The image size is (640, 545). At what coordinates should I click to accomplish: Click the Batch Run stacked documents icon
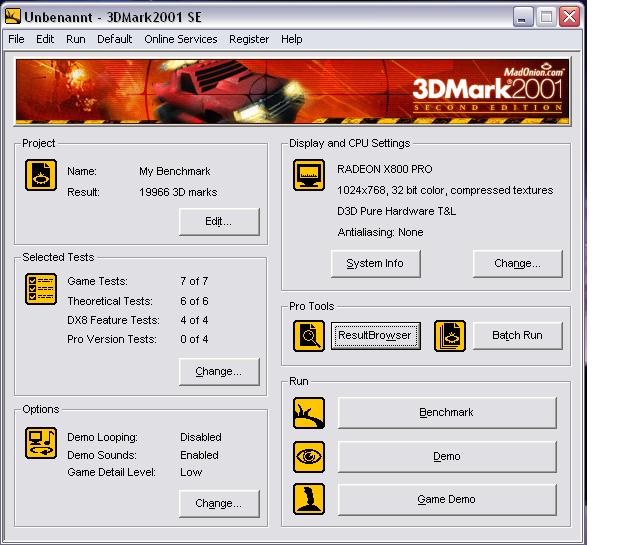pos(450,336)
